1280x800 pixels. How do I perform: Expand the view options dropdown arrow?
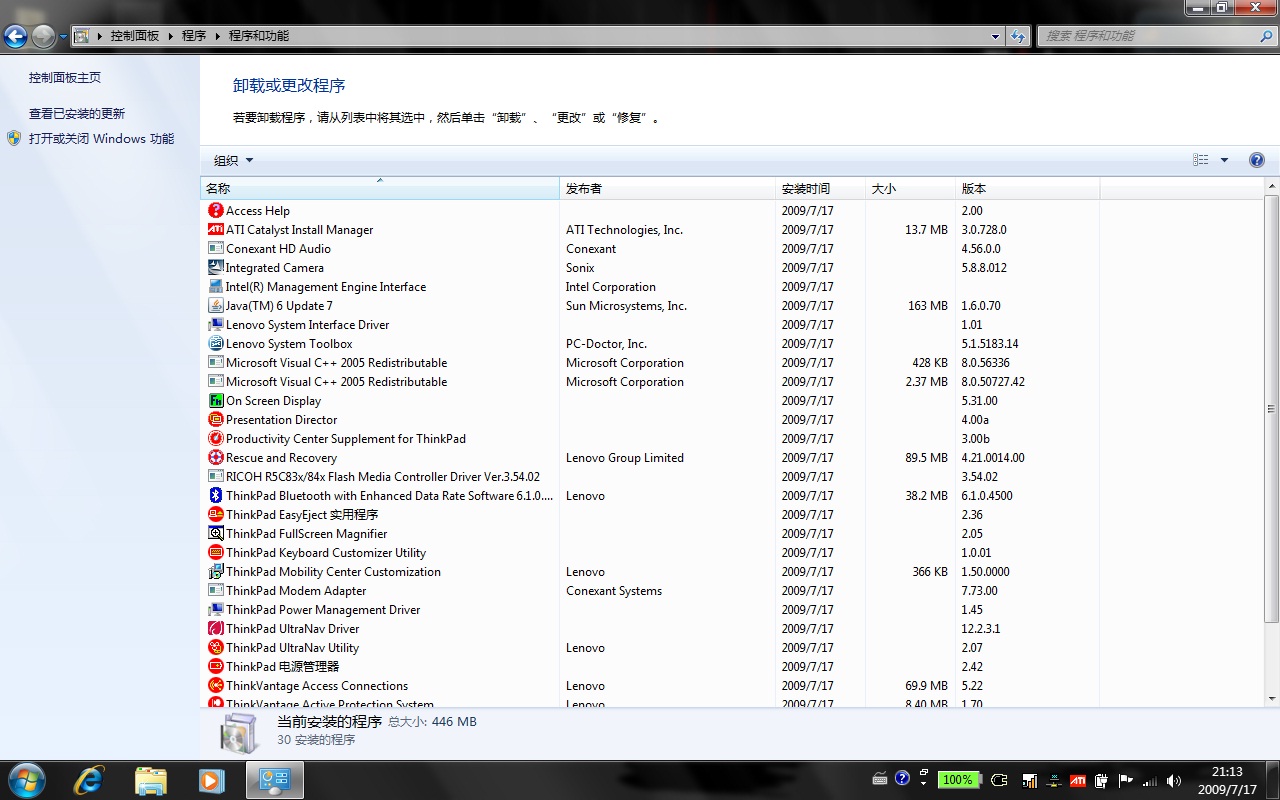click(1224, 160)
